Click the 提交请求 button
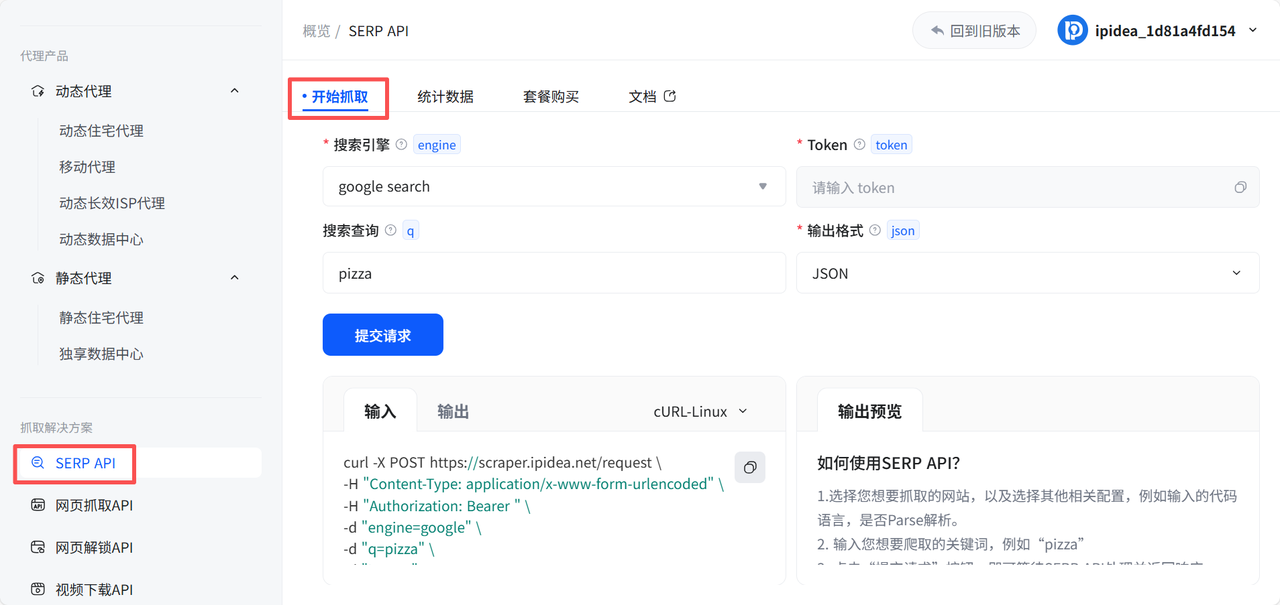 point(382,335)
